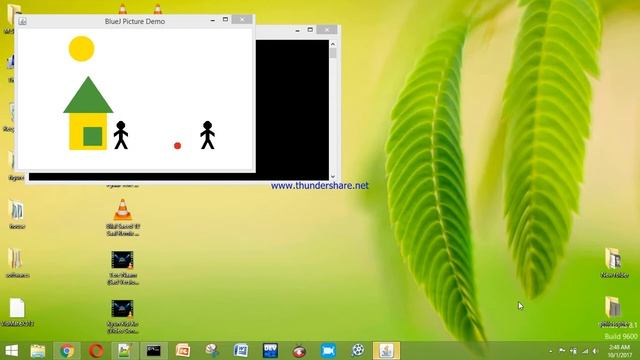Screen dimensions: 640x360
Task: Open the volume speaker tray icon
Action: (596, 351)
